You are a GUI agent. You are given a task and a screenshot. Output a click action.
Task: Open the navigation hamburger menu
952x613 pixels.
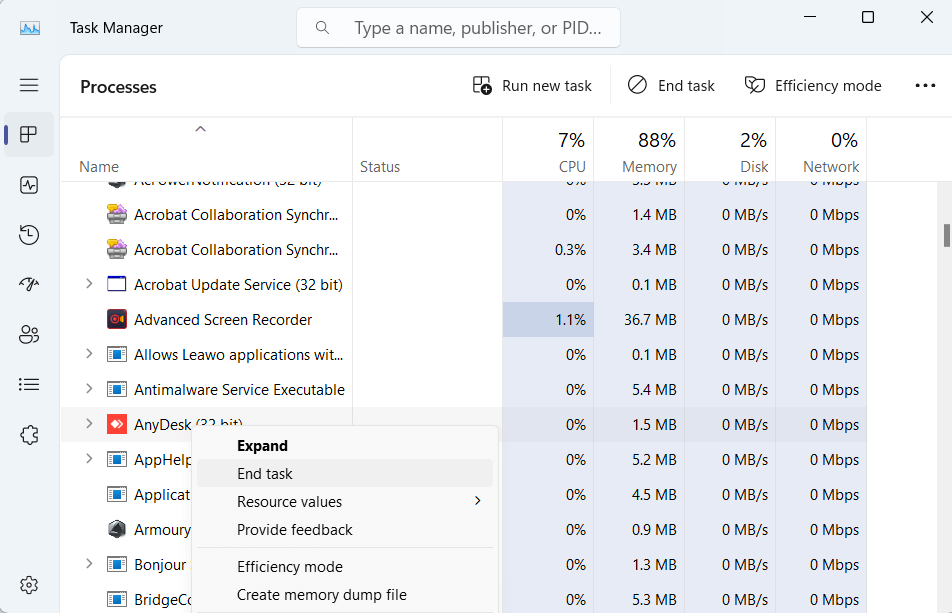[29, 85]
